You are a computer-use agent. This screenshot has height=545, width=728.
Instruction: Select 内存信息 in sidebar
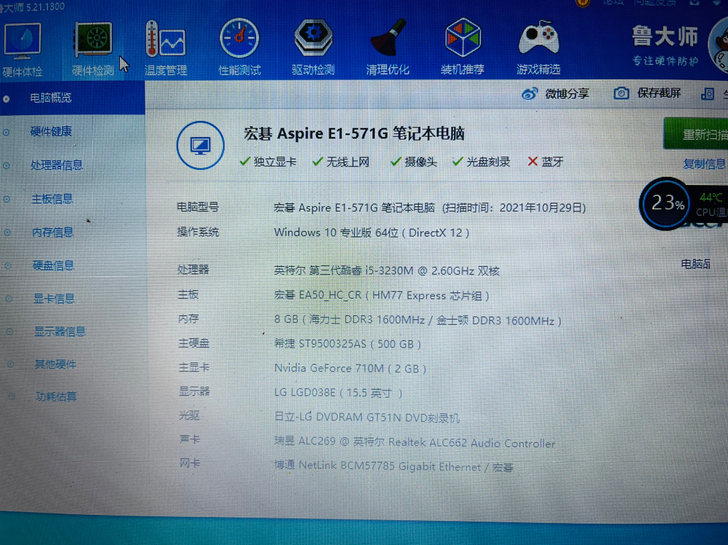(x=52, y=232)
